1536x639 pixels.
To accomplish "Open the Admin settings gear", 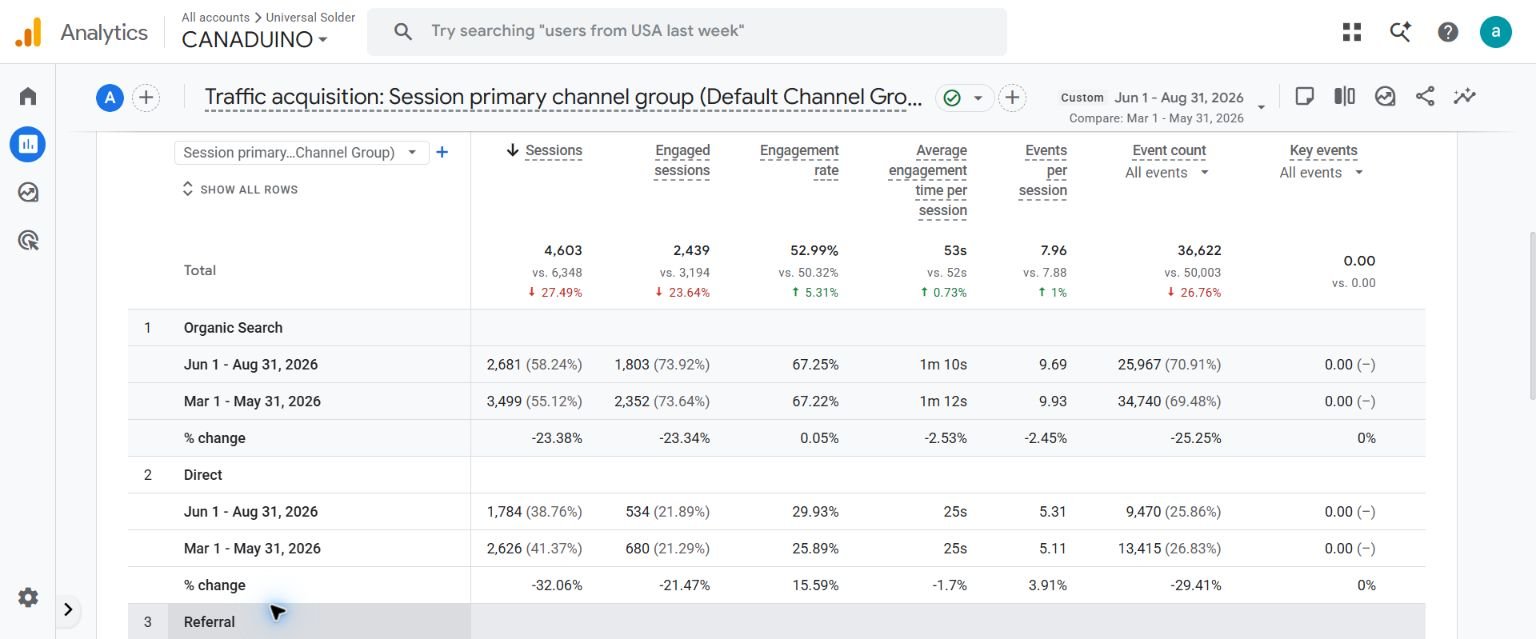I will (x=28, y=597).
